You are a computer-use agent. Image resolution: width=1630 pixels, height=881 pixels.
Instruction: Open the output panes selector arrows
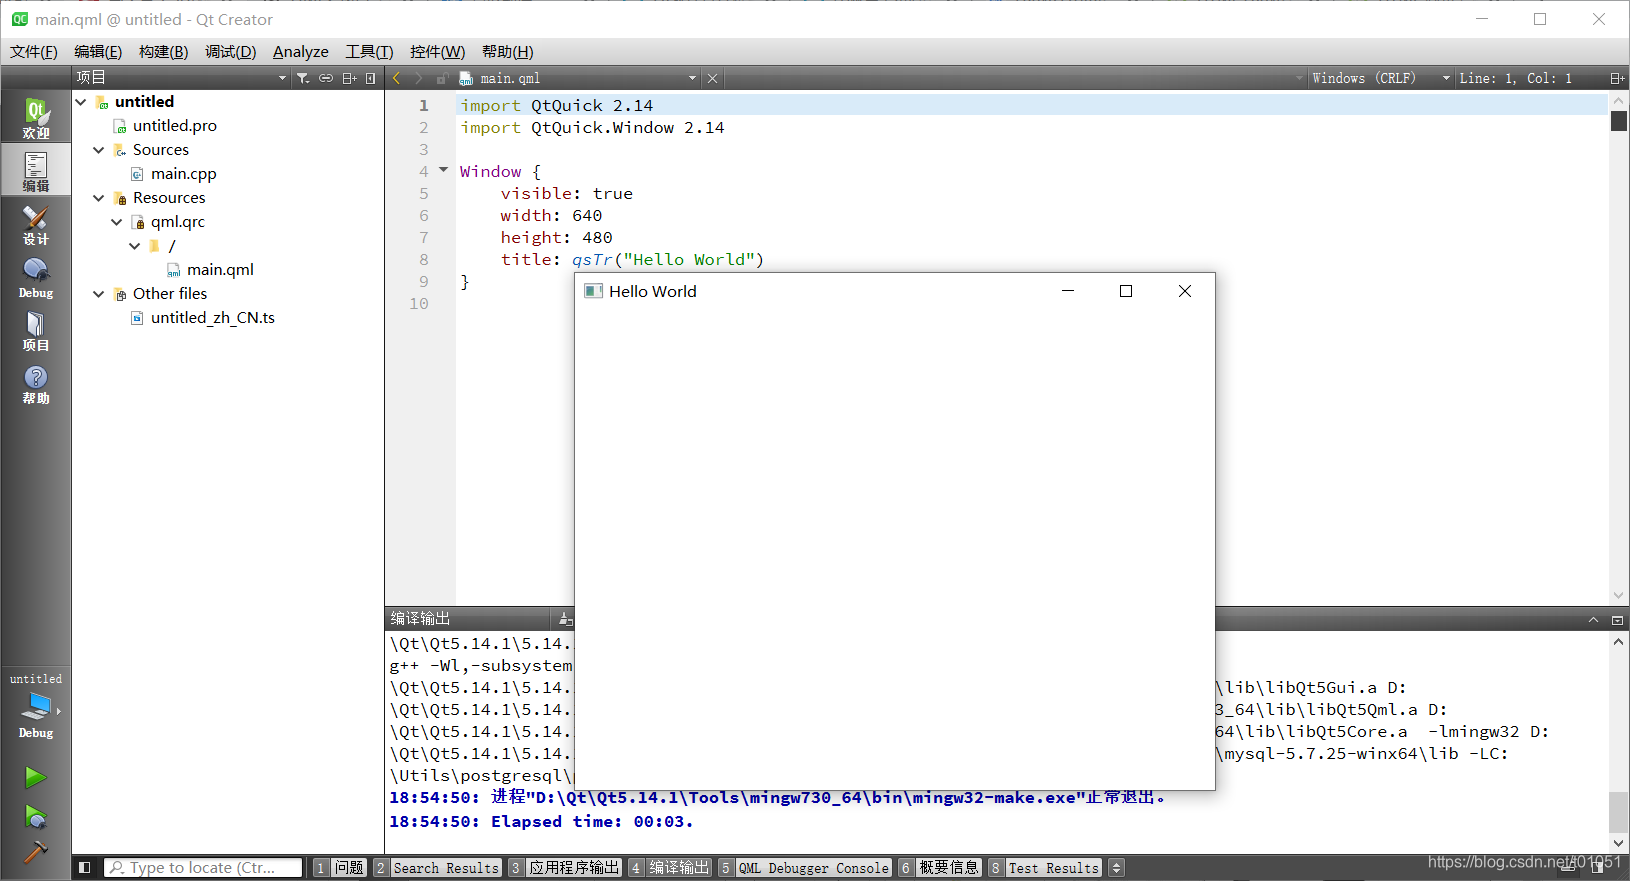tap(1117, 868)
